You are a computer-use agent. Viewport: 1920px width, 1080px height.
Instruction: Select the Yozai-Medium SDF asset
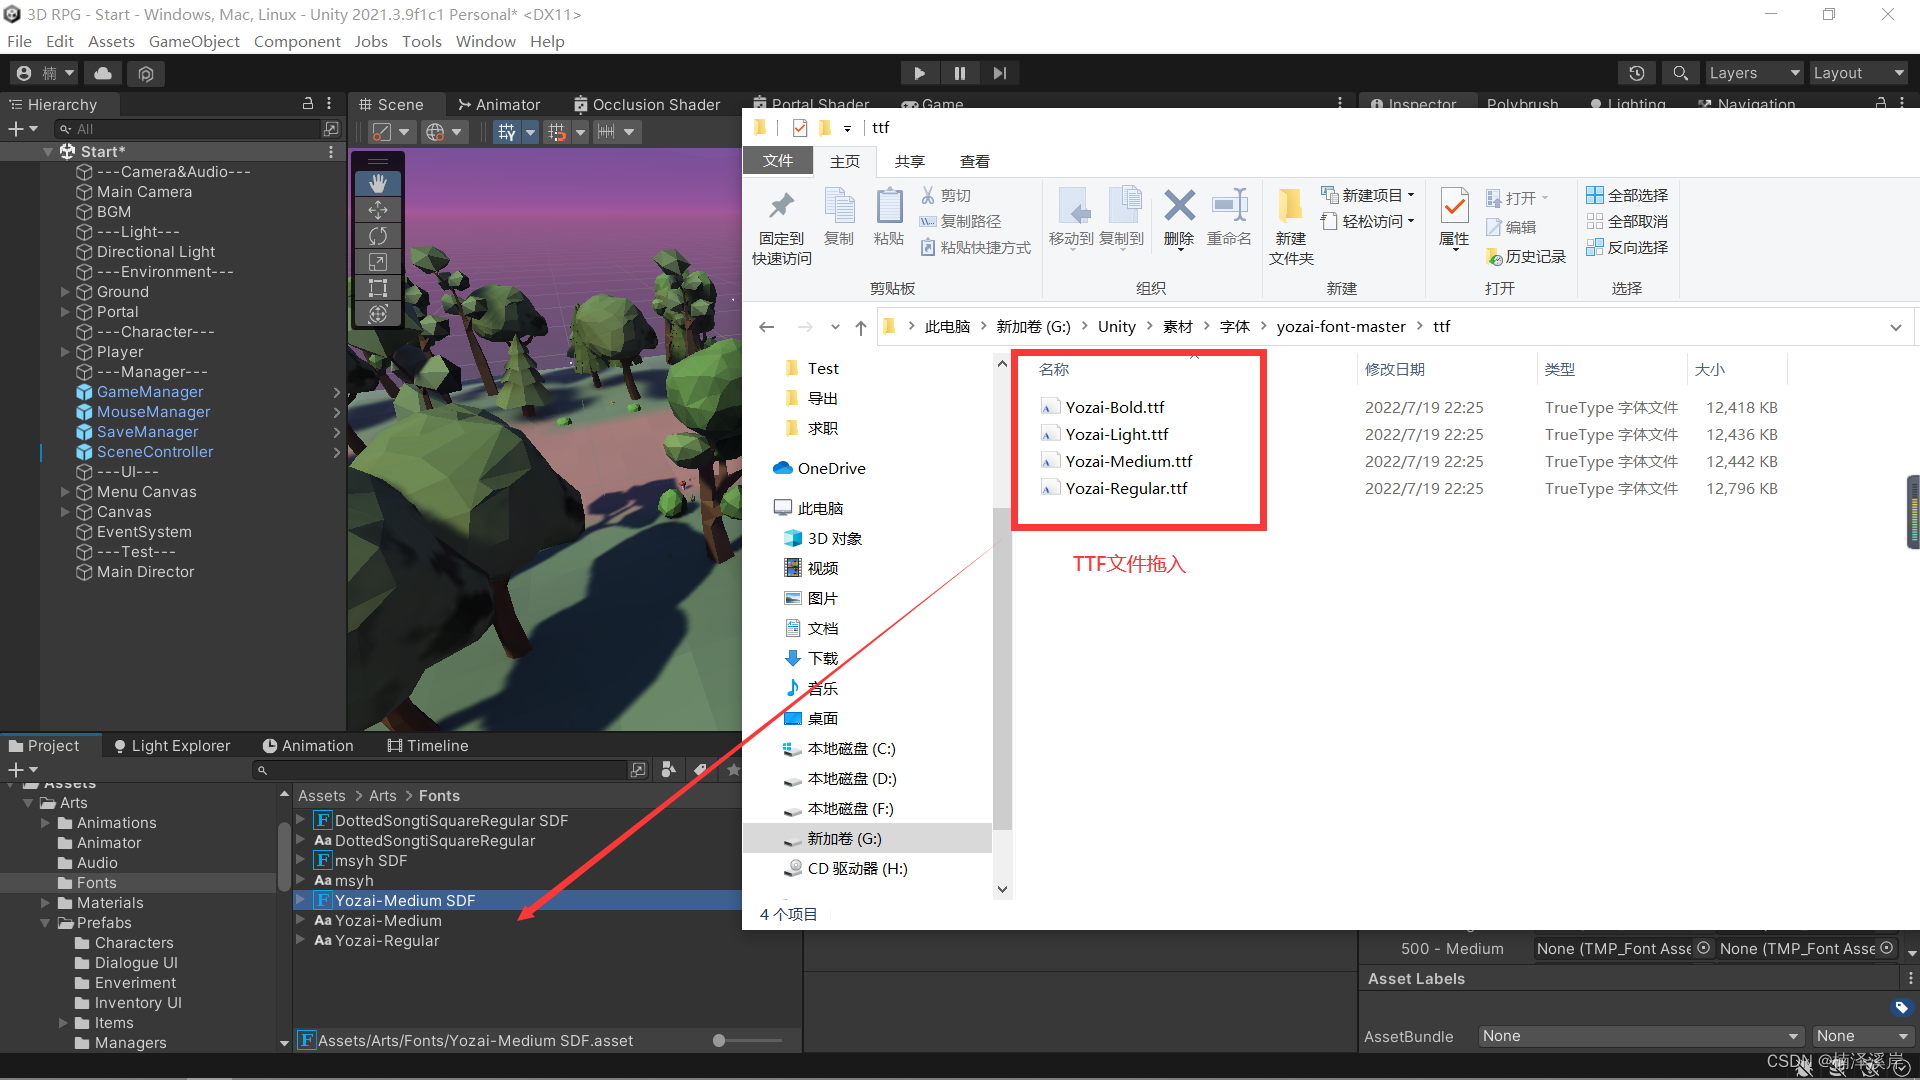tap(405, 899)
